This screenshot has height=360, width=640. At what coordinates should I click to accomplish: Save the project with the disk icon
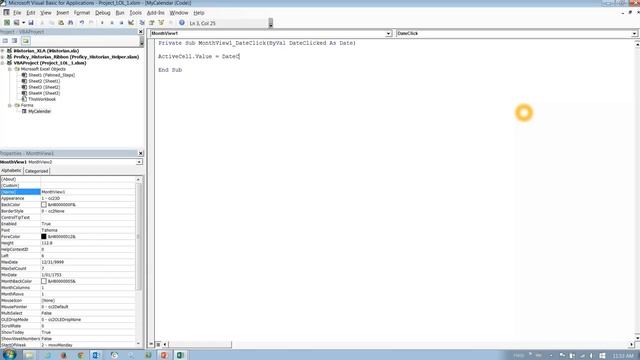pos(31,23)
